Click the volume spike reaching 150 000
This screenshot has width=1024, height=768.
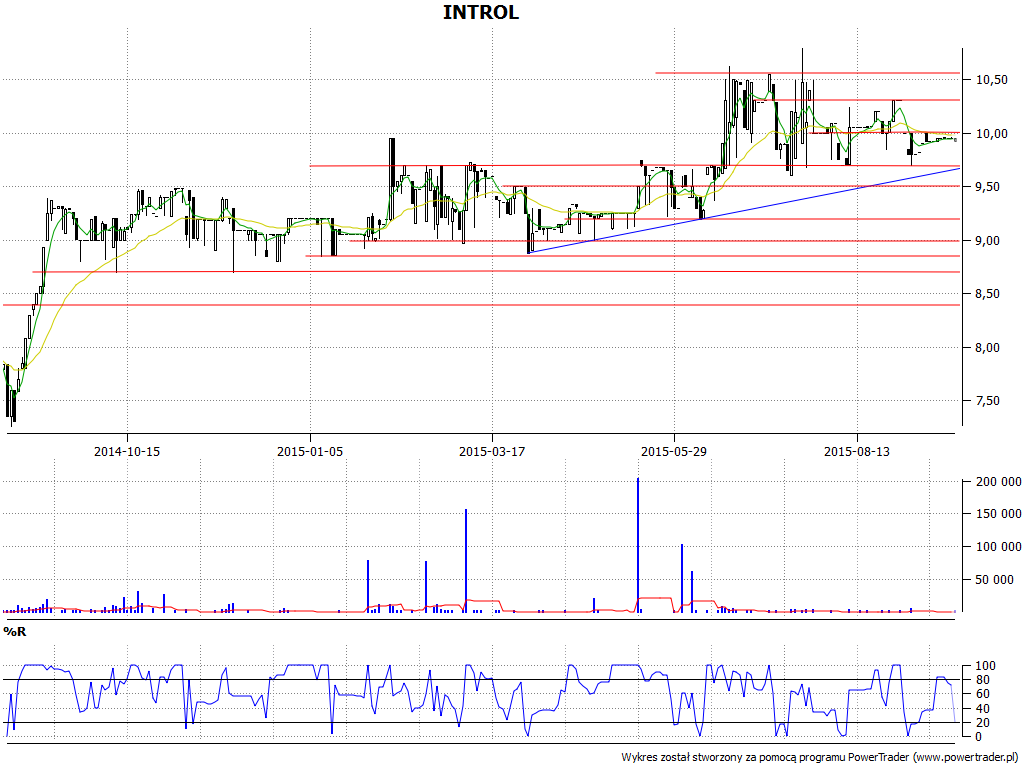click(466, 560)
